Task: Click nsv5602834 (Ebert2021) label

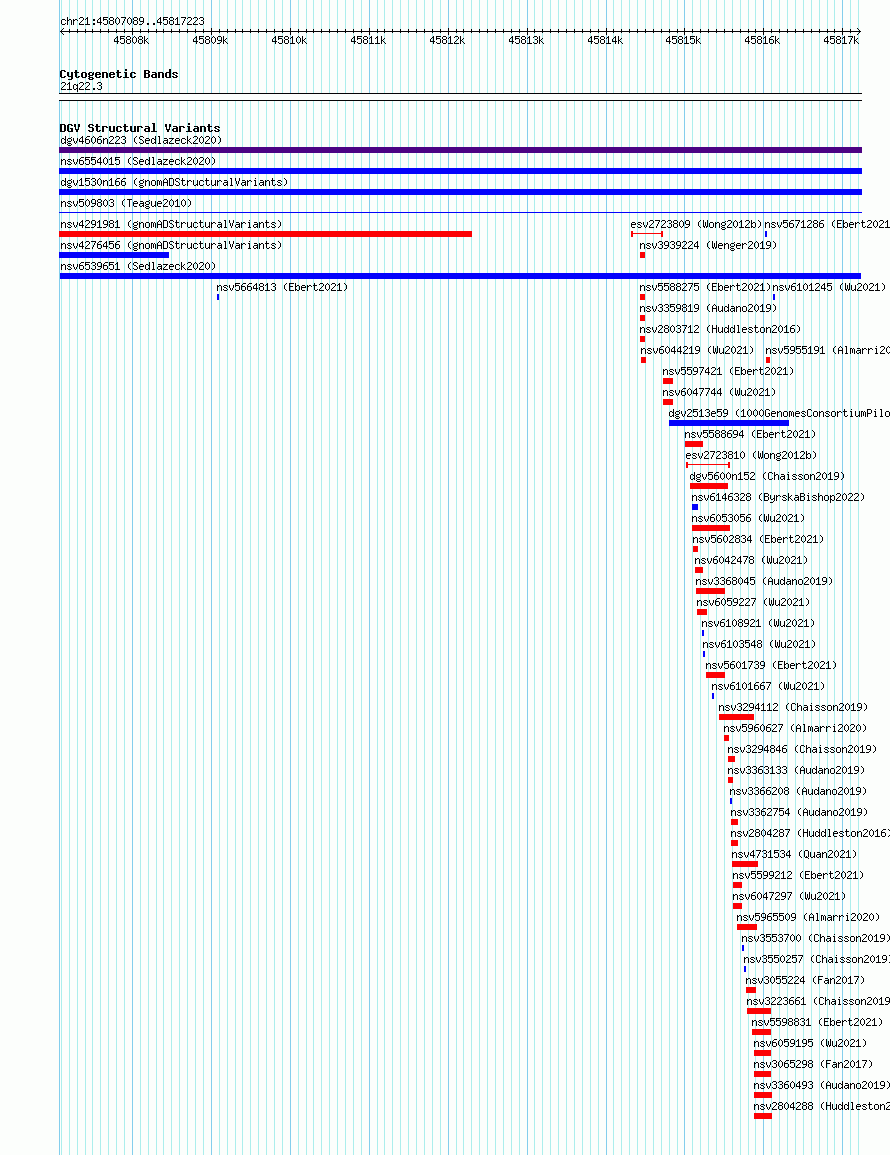Action: (758, 539)
